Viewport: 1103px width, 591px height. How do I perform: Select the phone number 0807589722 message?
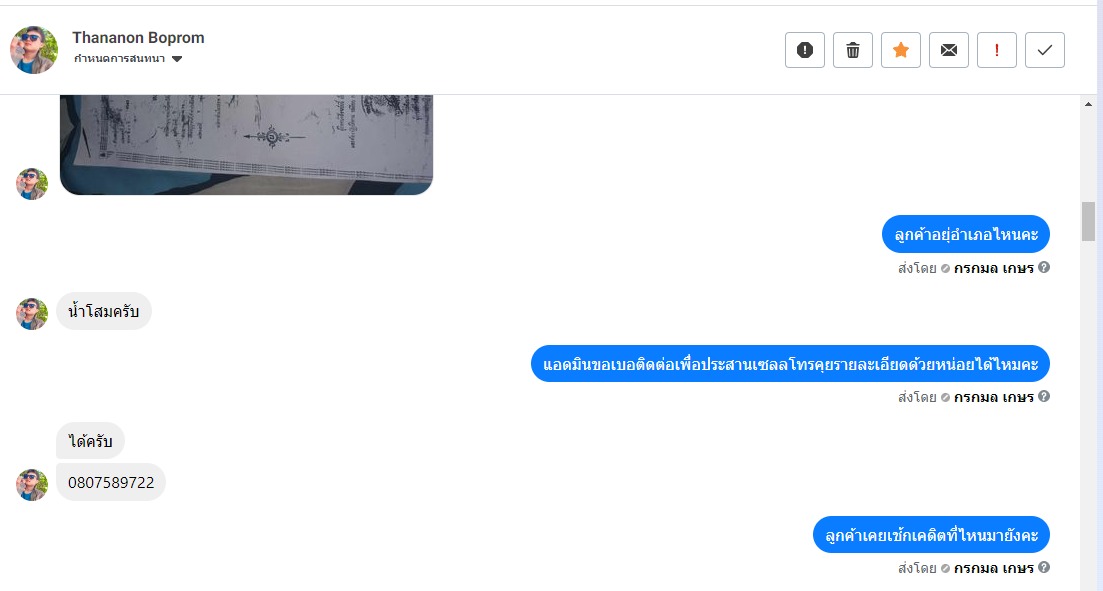click(111, 483)
